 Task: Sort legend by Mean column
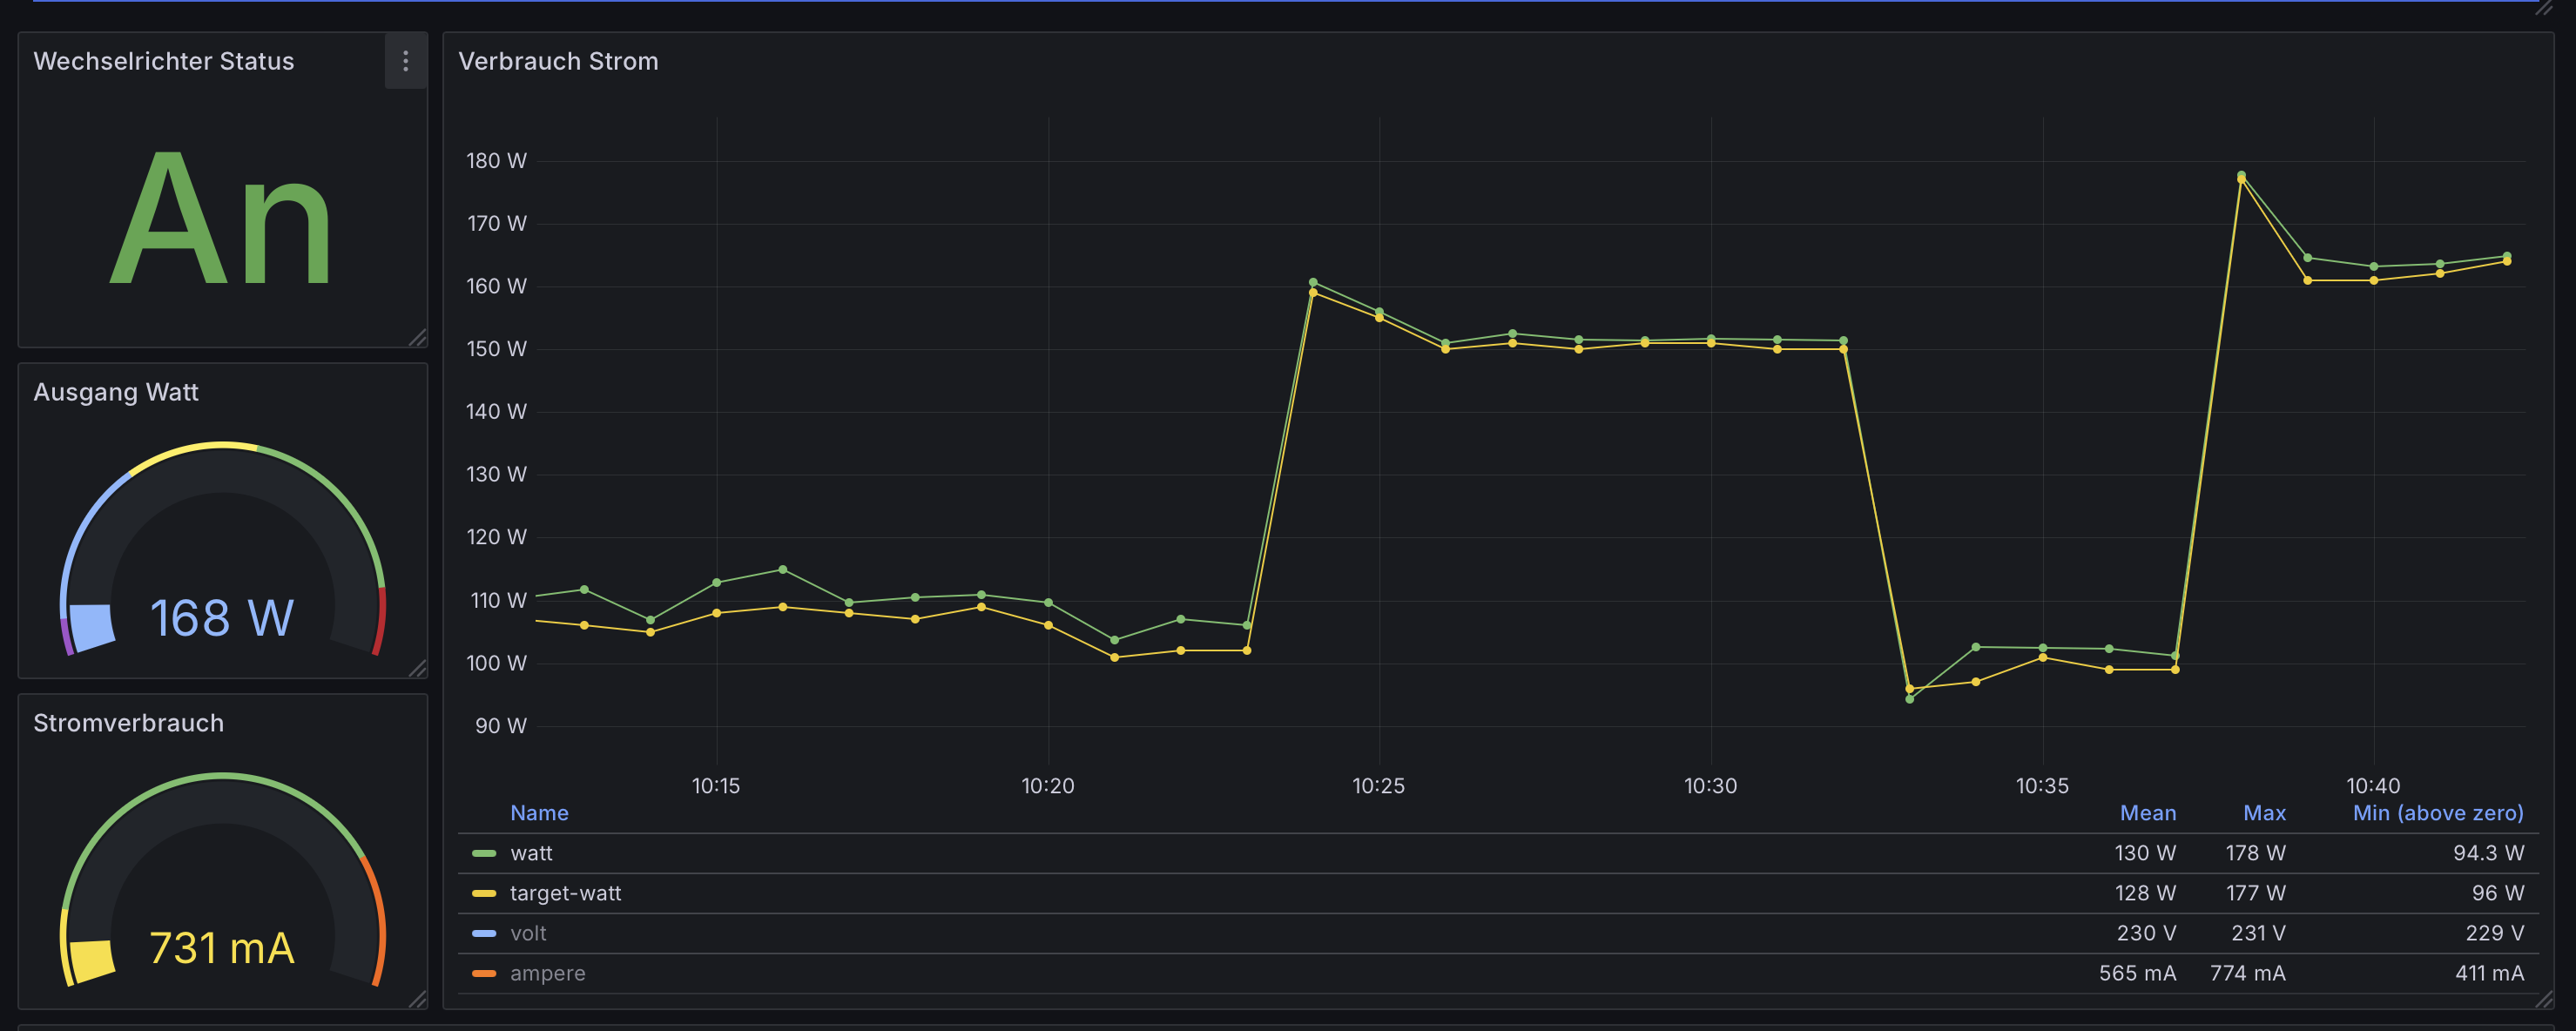pyautogui.click(x=2147, y=813)
